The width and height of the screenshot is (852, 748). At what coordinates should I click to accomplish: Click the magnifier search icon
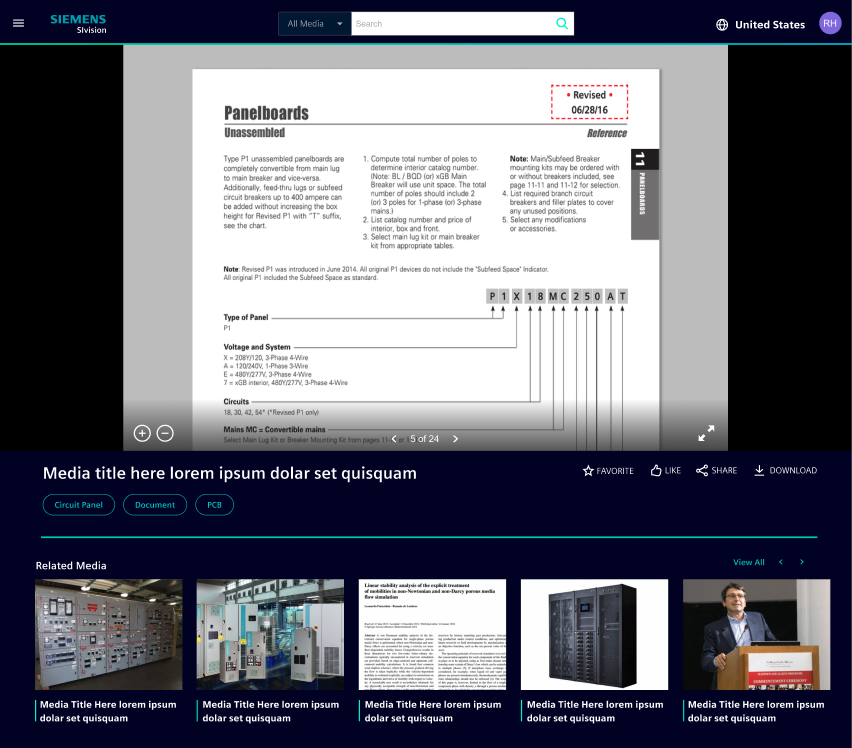562,23
